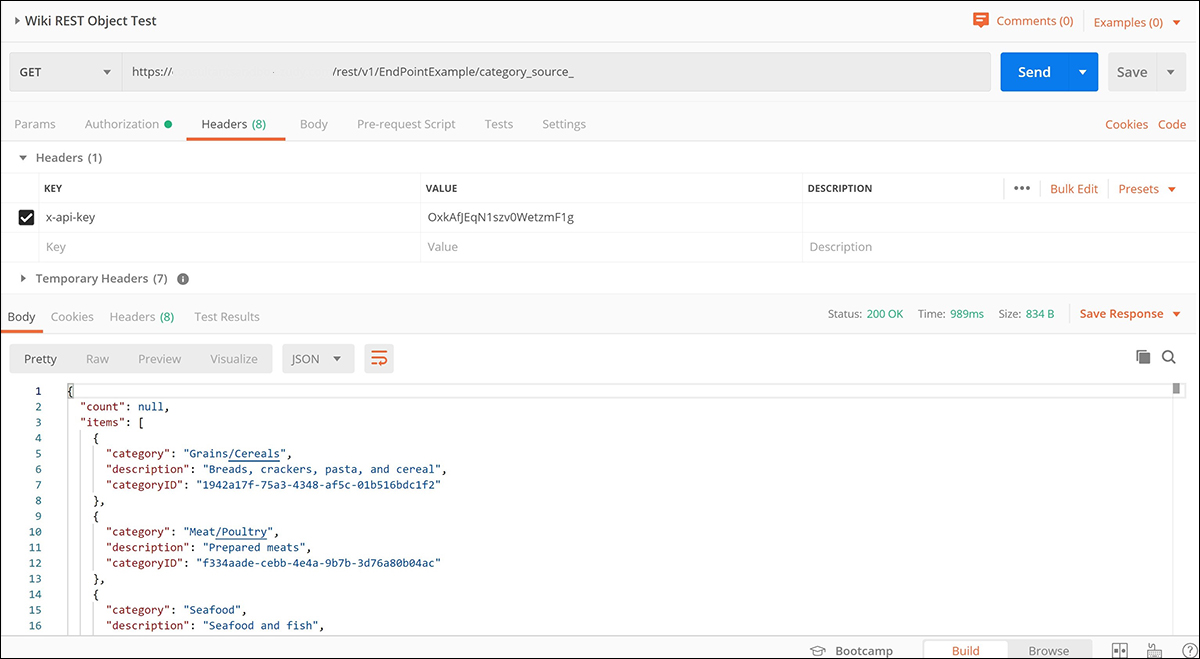The height and width of the screenshot is (659, 1200).
Task: Click into the request URL field
Action: pos(556,72)
